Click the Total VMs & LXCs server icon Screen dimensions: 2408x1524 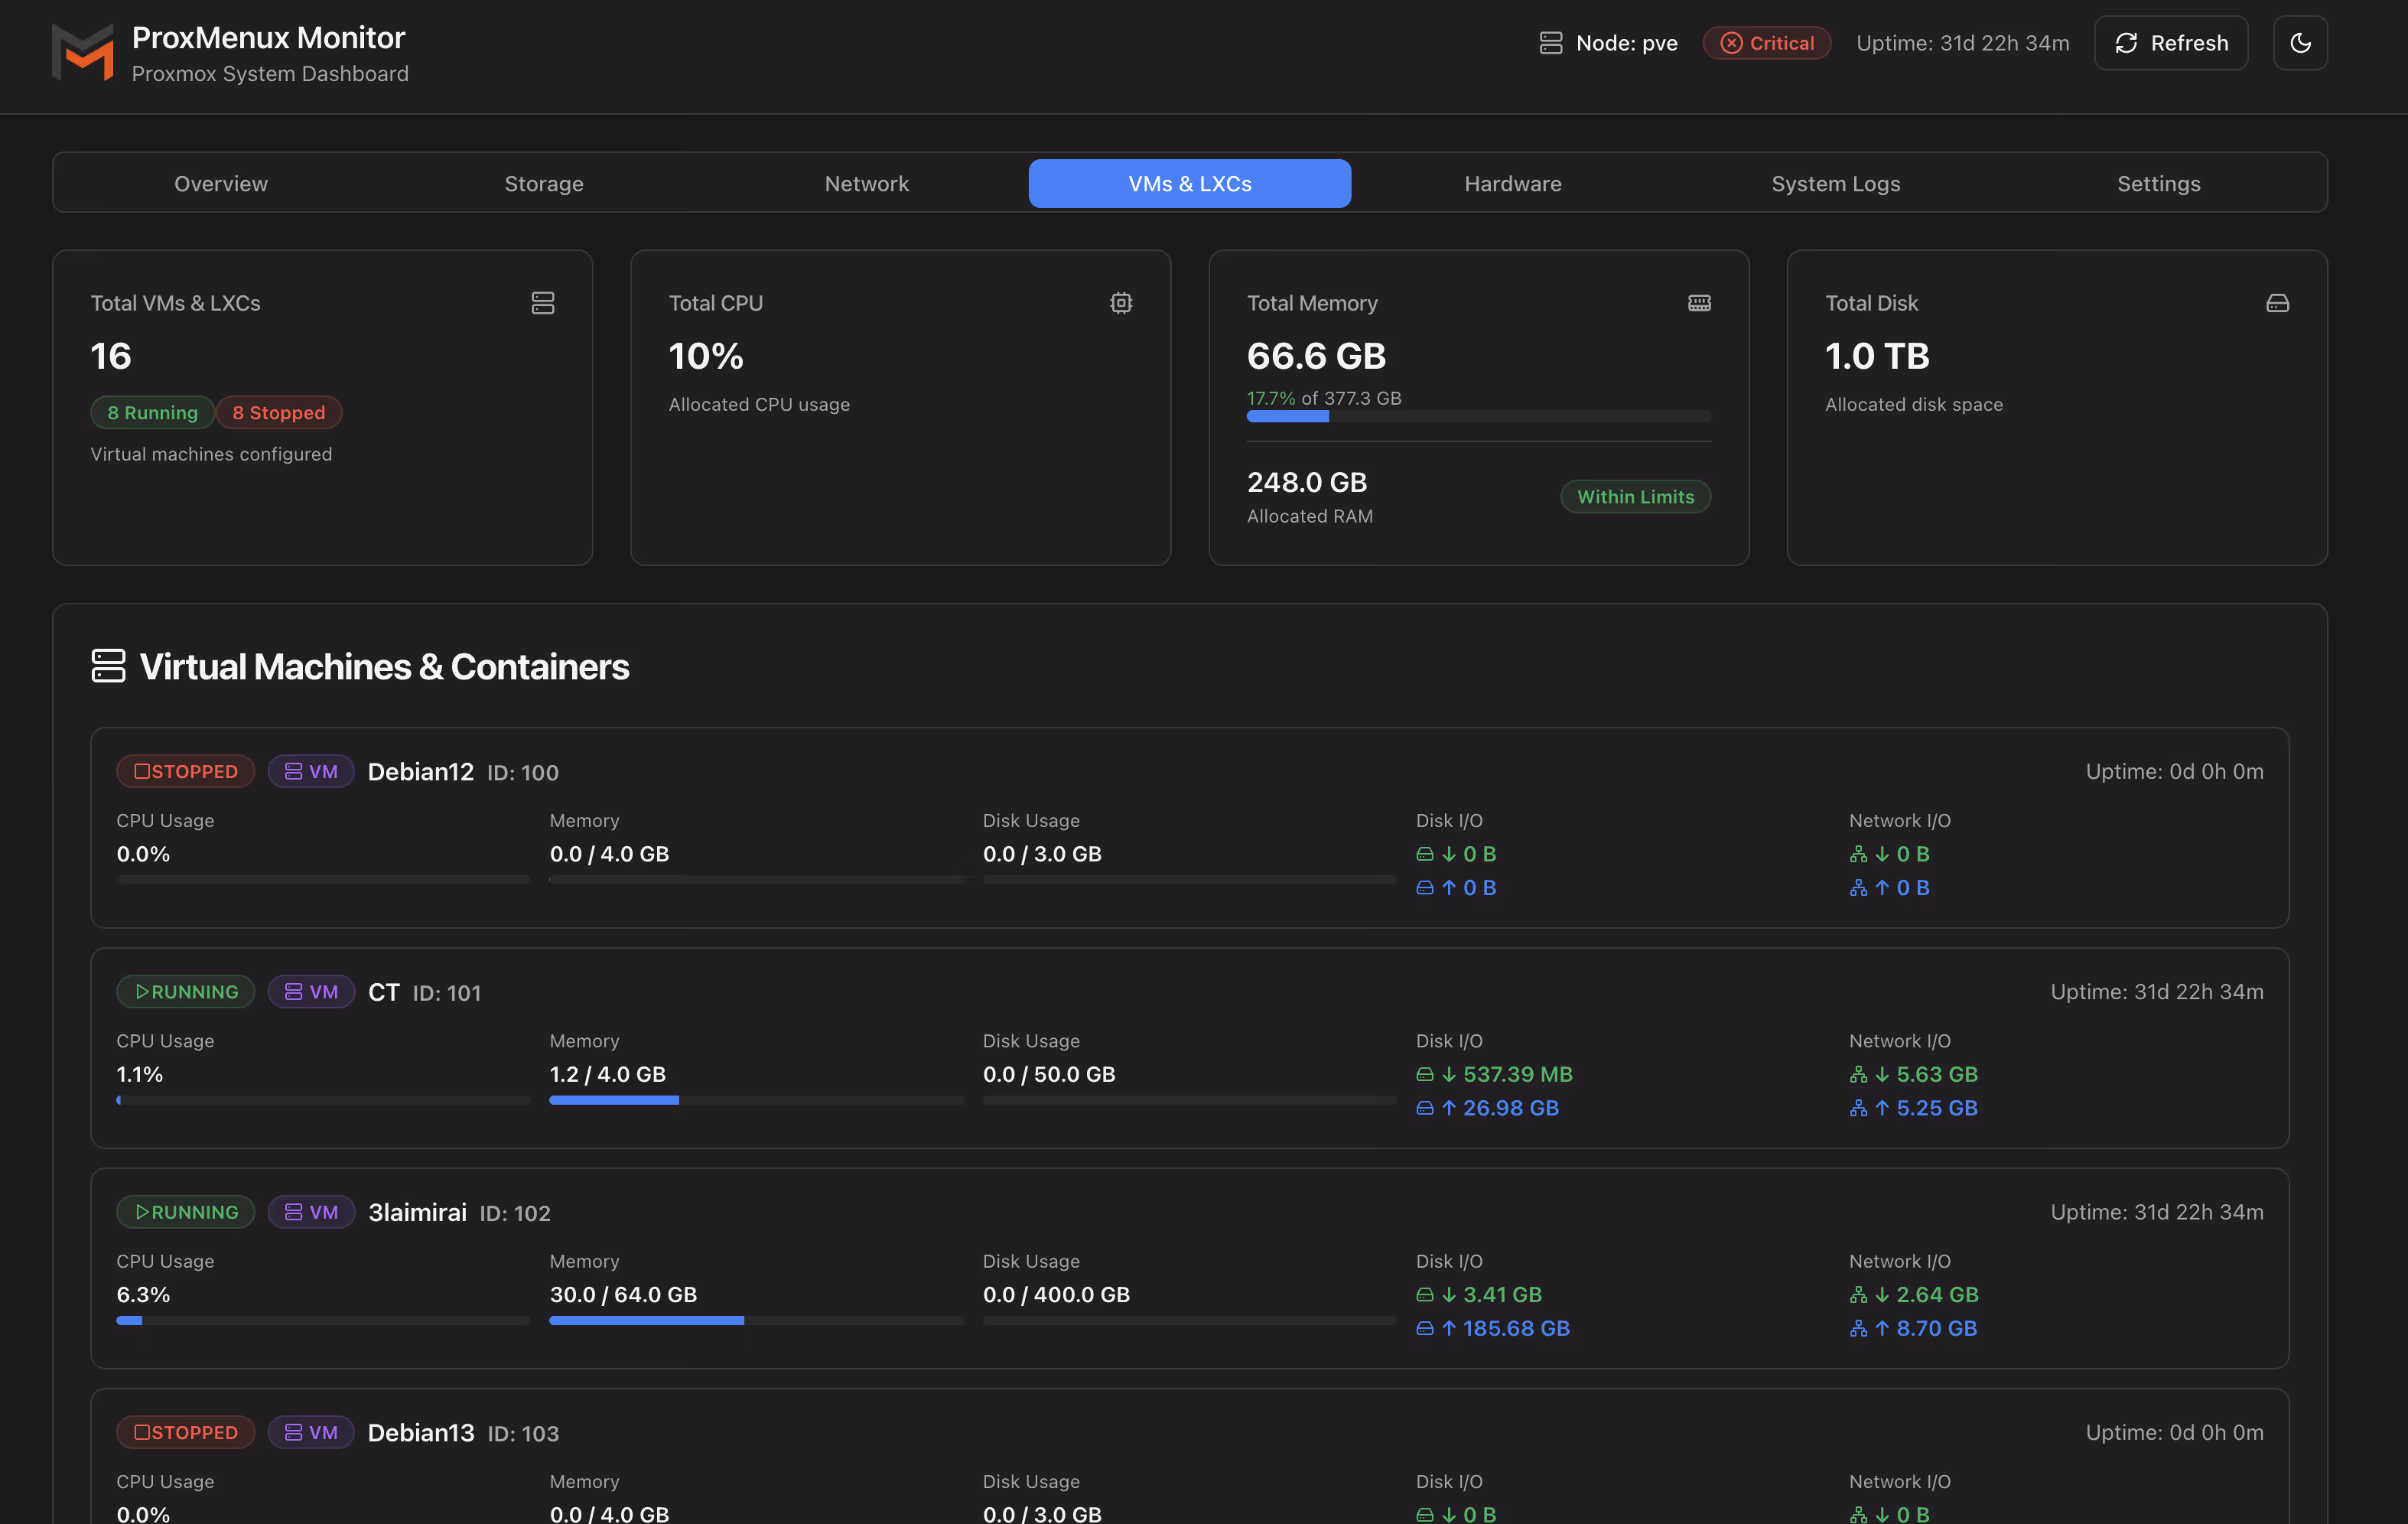pos(542,303)
